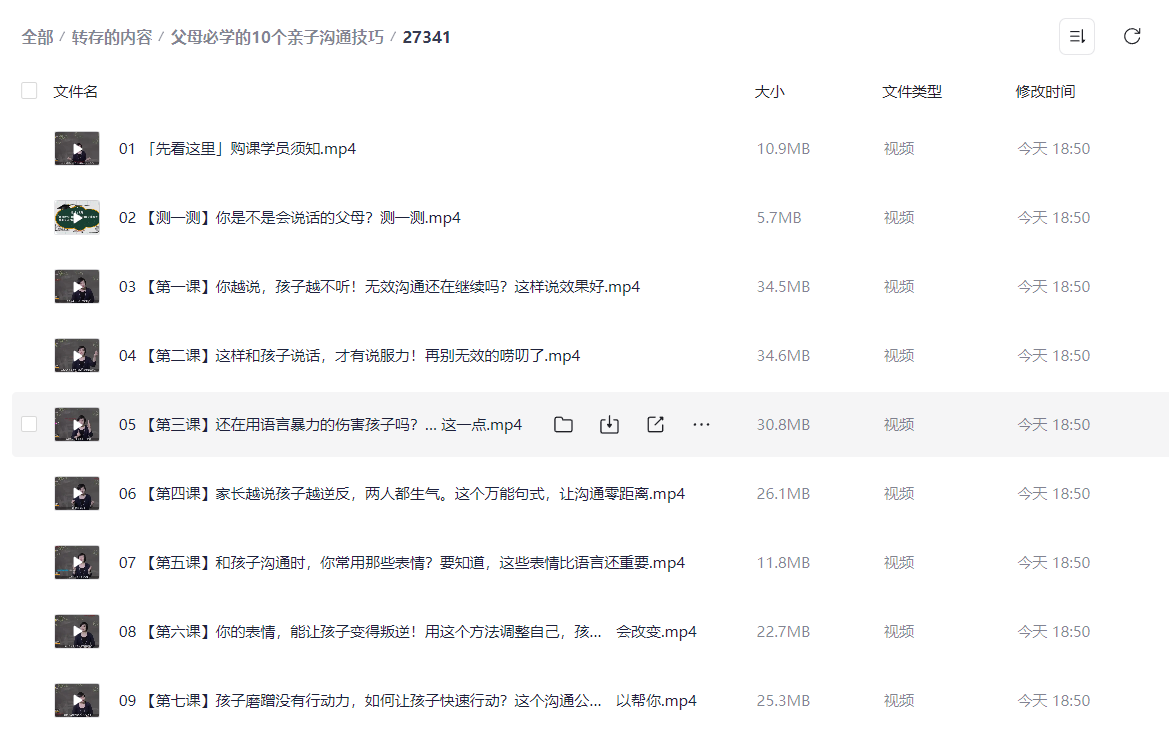Screen dimensions: 1169x734
Task: Download the 第三课 video
Action: tap(609, 424)
